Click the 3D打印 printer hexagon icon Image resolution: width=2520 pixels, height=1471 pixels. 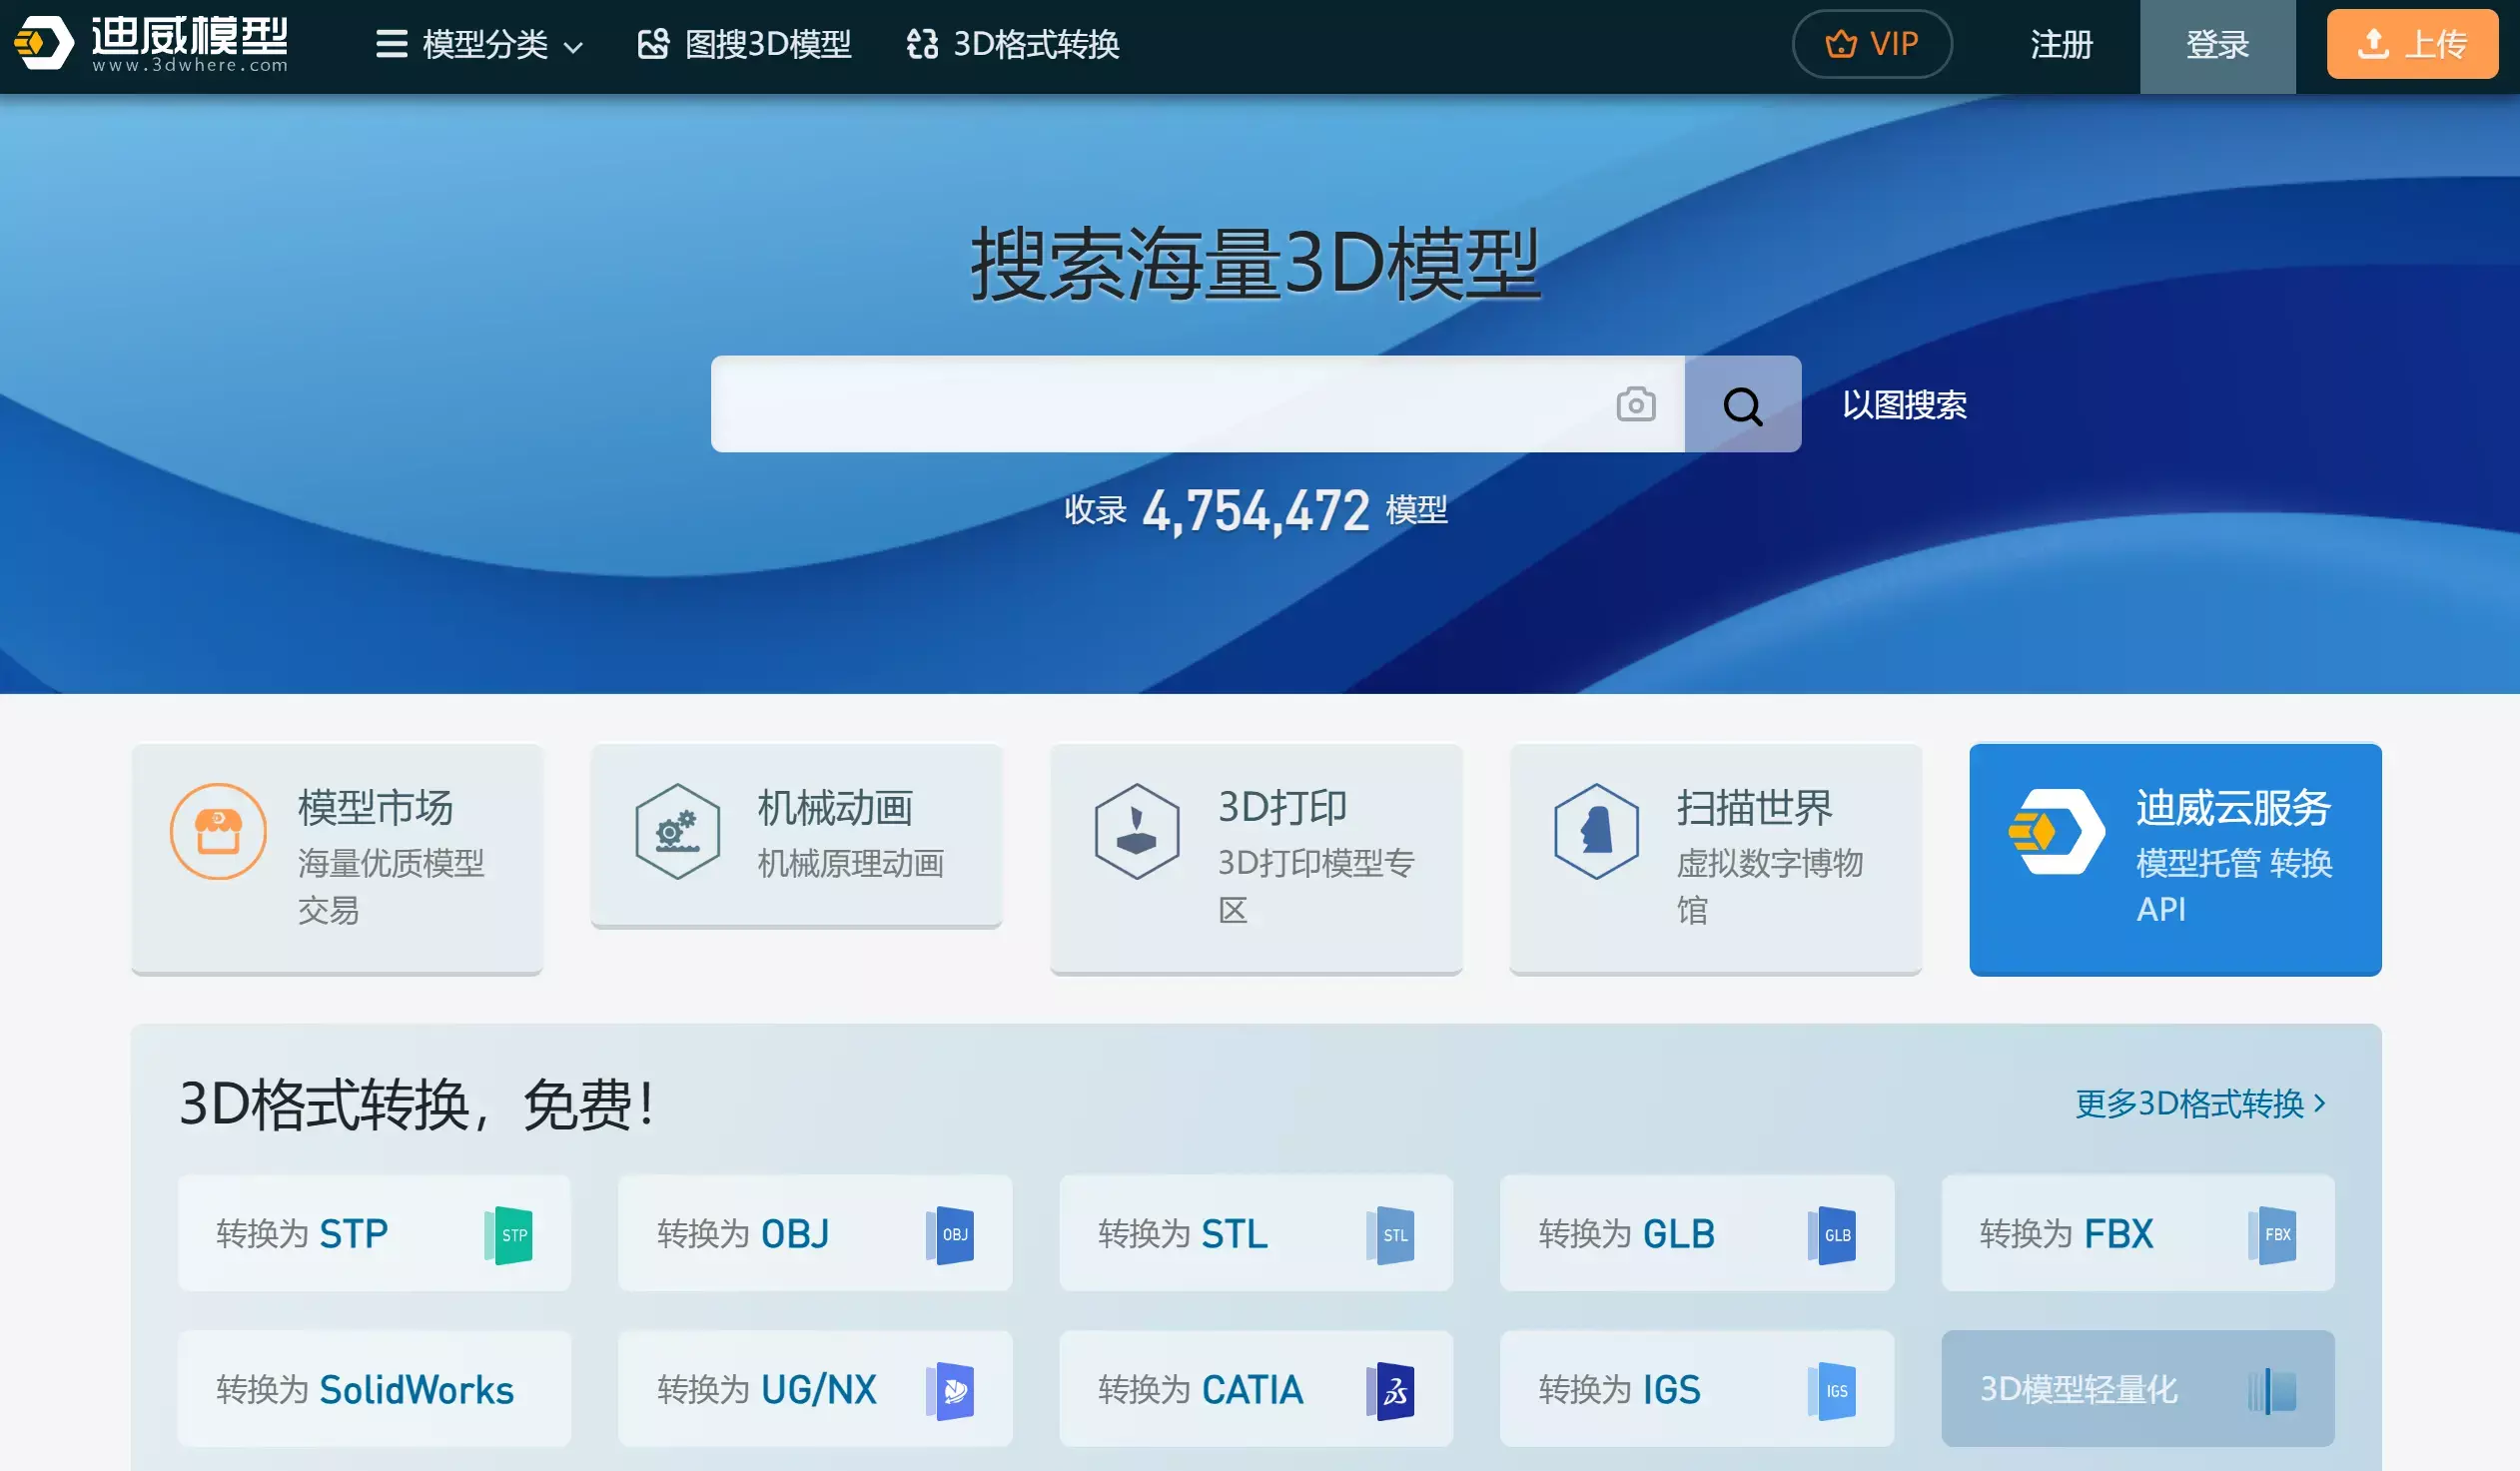tap(1137, 831)
